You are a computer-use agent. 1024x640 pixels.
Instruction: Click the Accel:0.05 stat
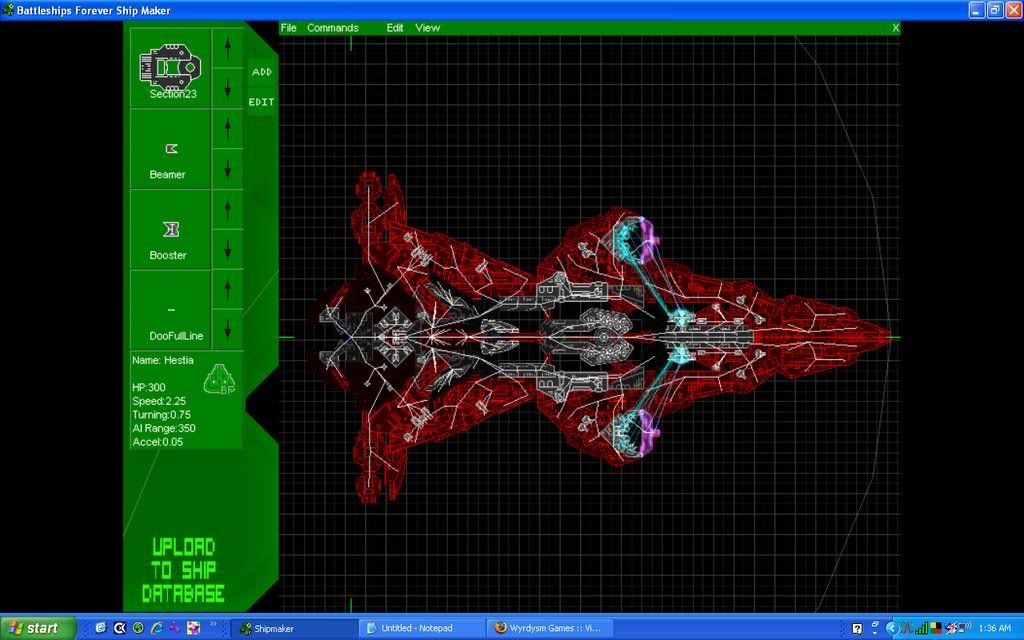[x=157, y=442]
